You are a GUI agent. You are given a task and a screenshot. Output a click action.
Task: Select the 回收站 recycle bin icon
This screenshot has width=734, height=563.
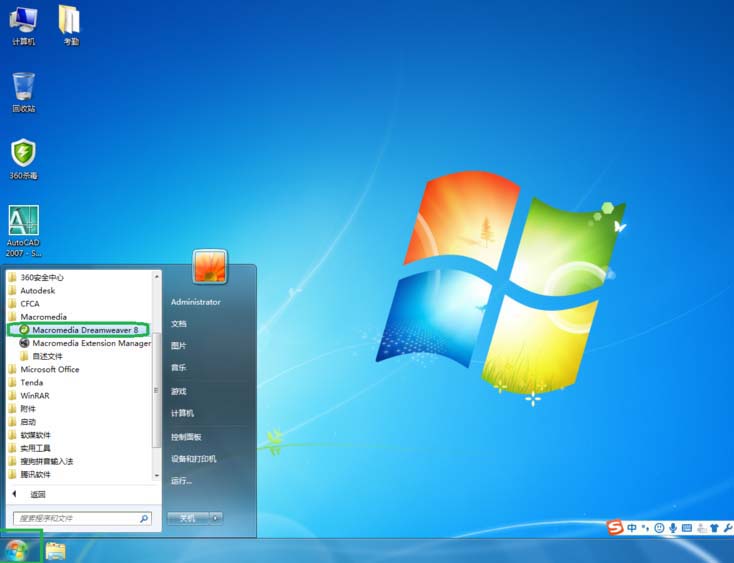tap(23, 92)
